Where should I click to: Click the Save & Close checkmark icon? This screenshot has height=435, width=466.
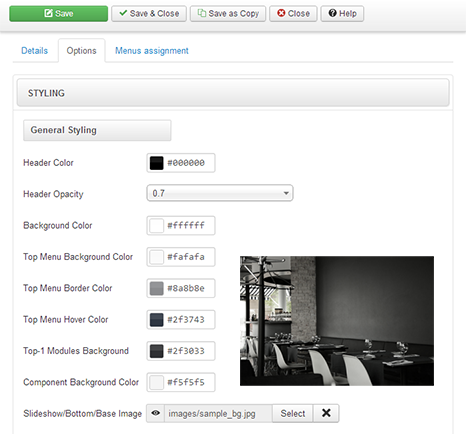(123, 13)
